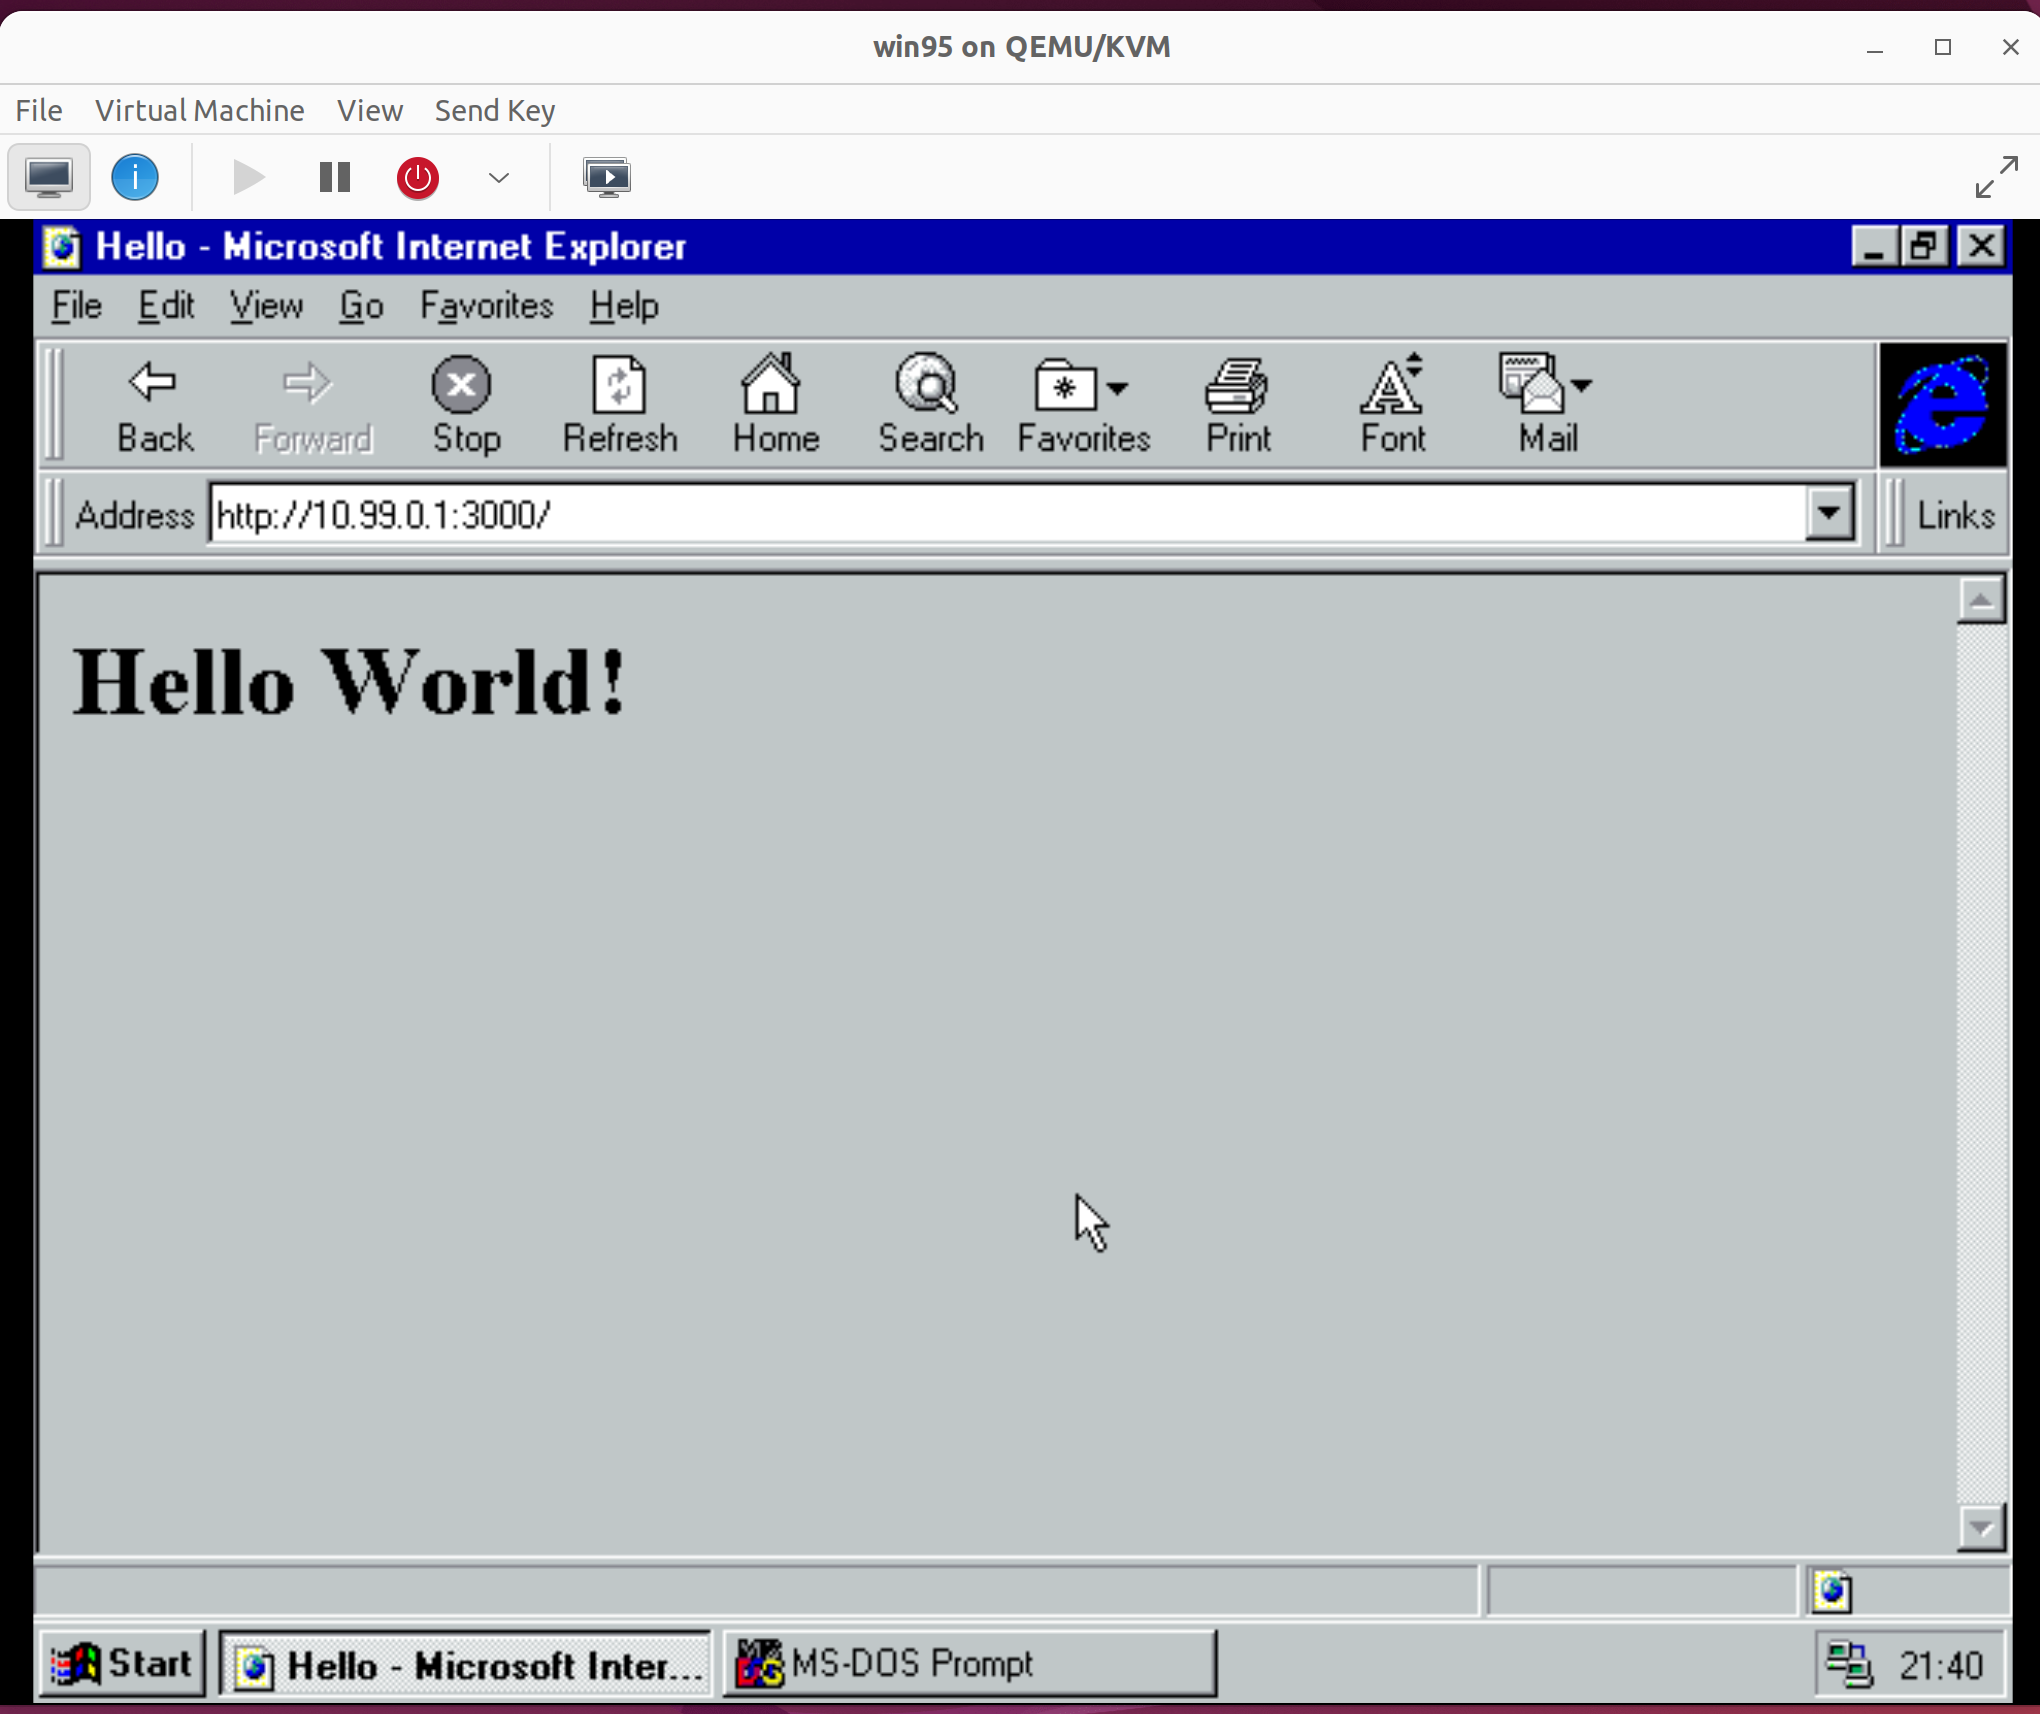Switch VM viewer to fullscreen
Viewport: 2040px width, 1714px height.
[1996, 177]
